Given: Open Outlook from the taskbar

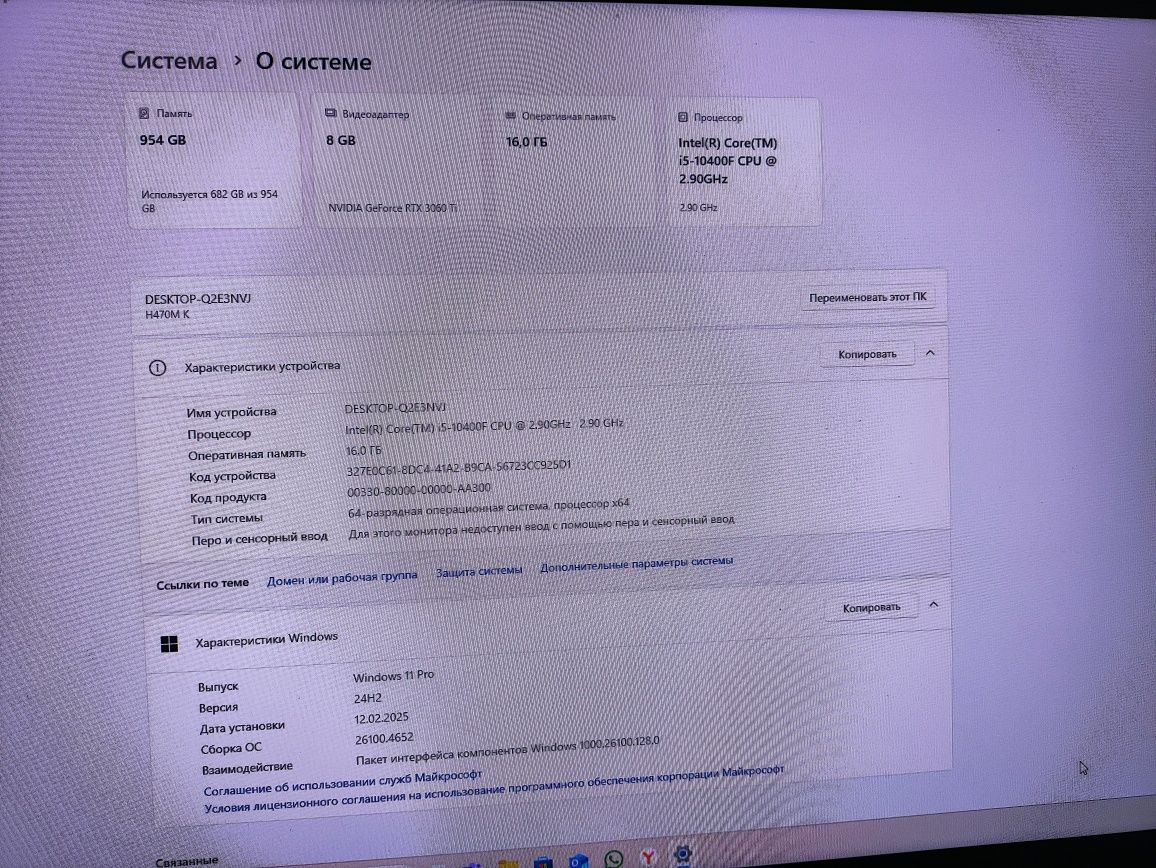Looking at the screenshot, I should (579, 861).
